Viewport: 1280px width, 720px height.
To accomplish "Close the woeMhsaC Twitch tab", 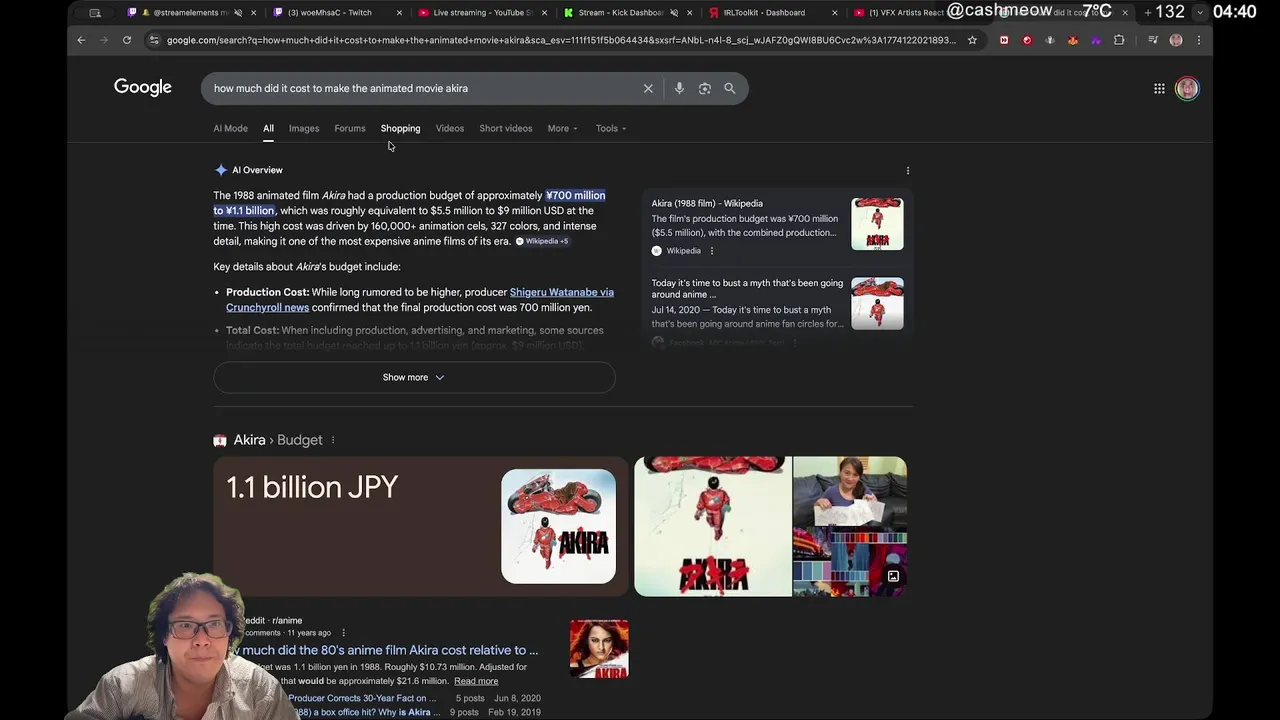I will tap(399, 13).
